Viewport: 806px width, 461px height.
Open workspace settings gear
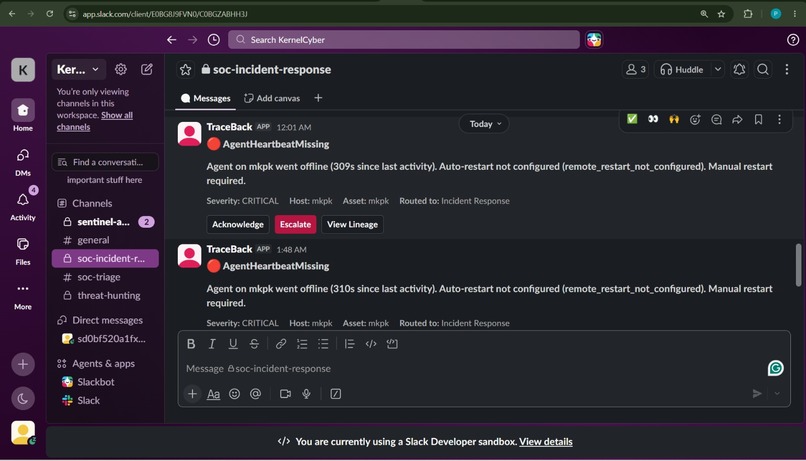[x=121, y=69]
